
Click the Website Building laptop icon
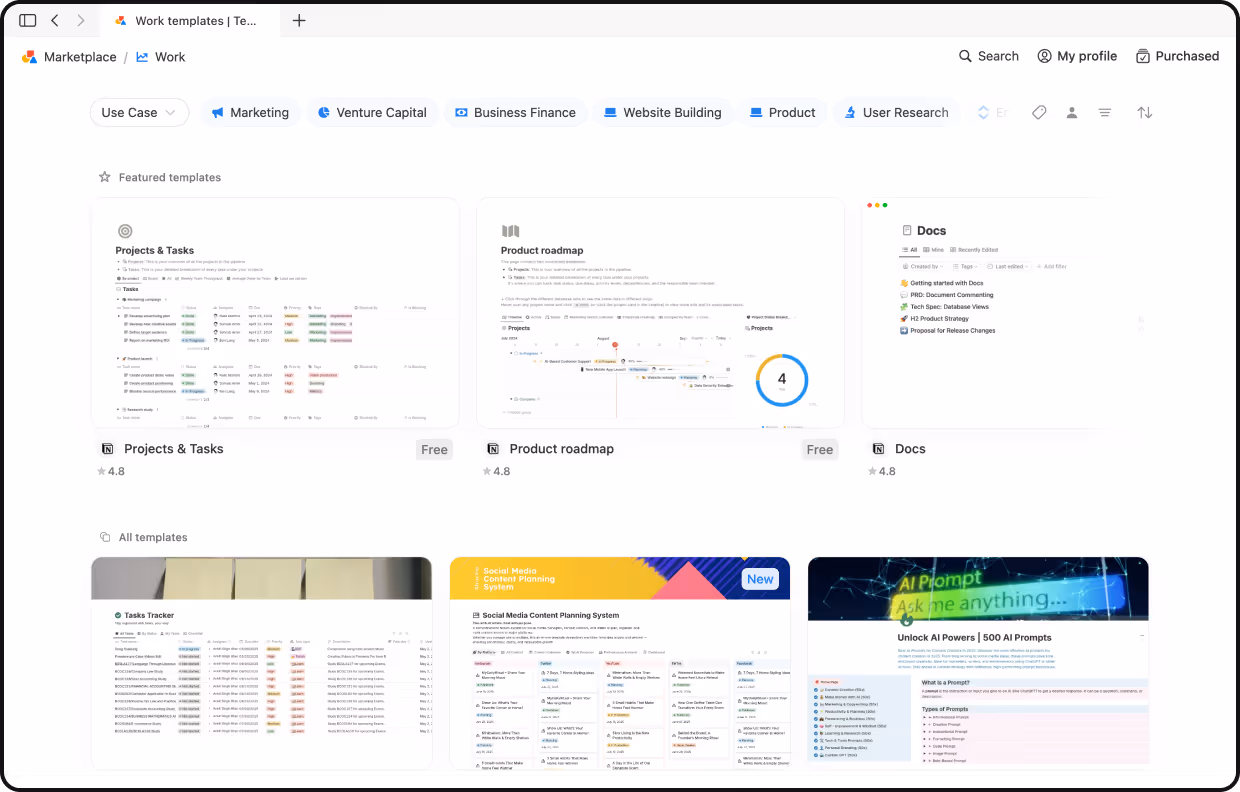610,113
